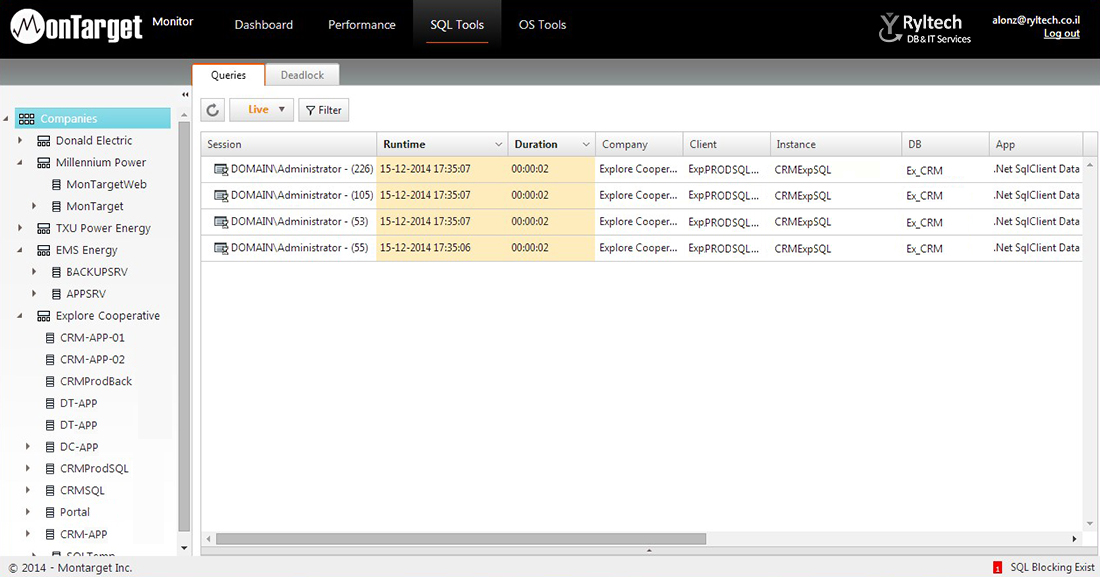Expand the MonTarget server node
Image resolution: width=1100 pixels, height=577 pixels.
point(34,206)
